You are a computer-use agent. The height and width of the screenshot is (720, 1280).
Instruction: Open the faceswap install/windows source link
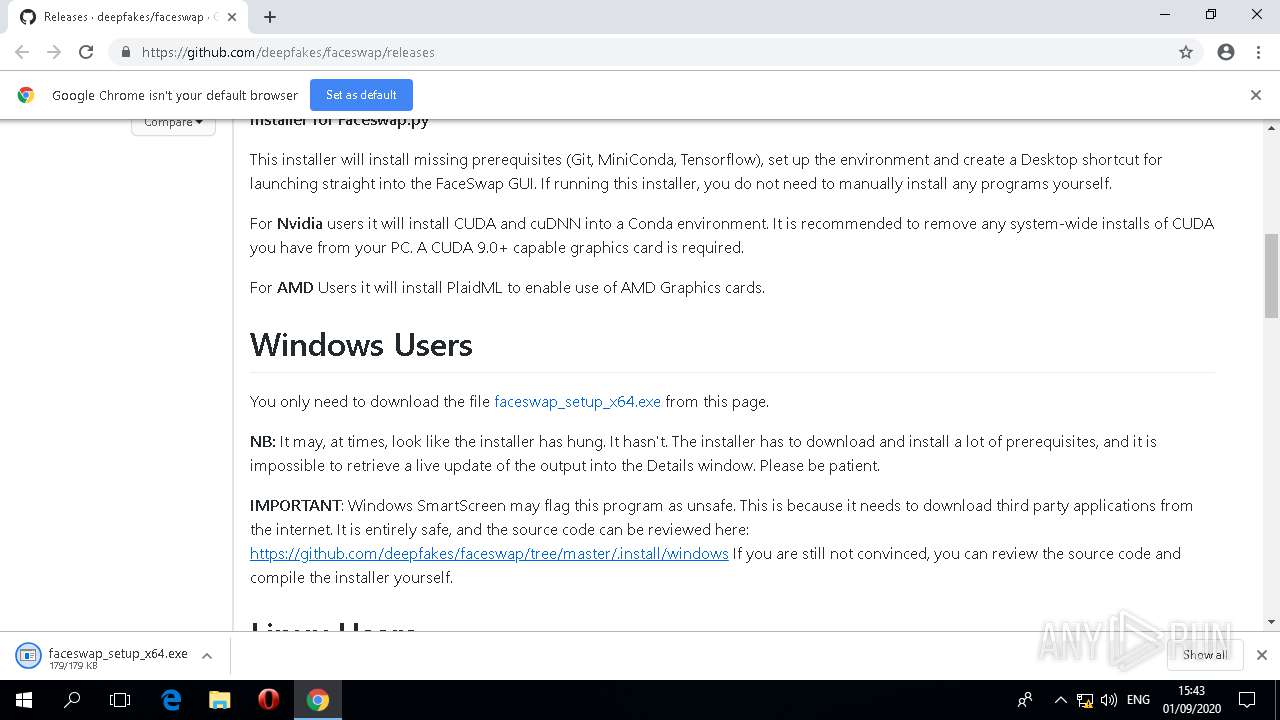click(x=489, y=553)
